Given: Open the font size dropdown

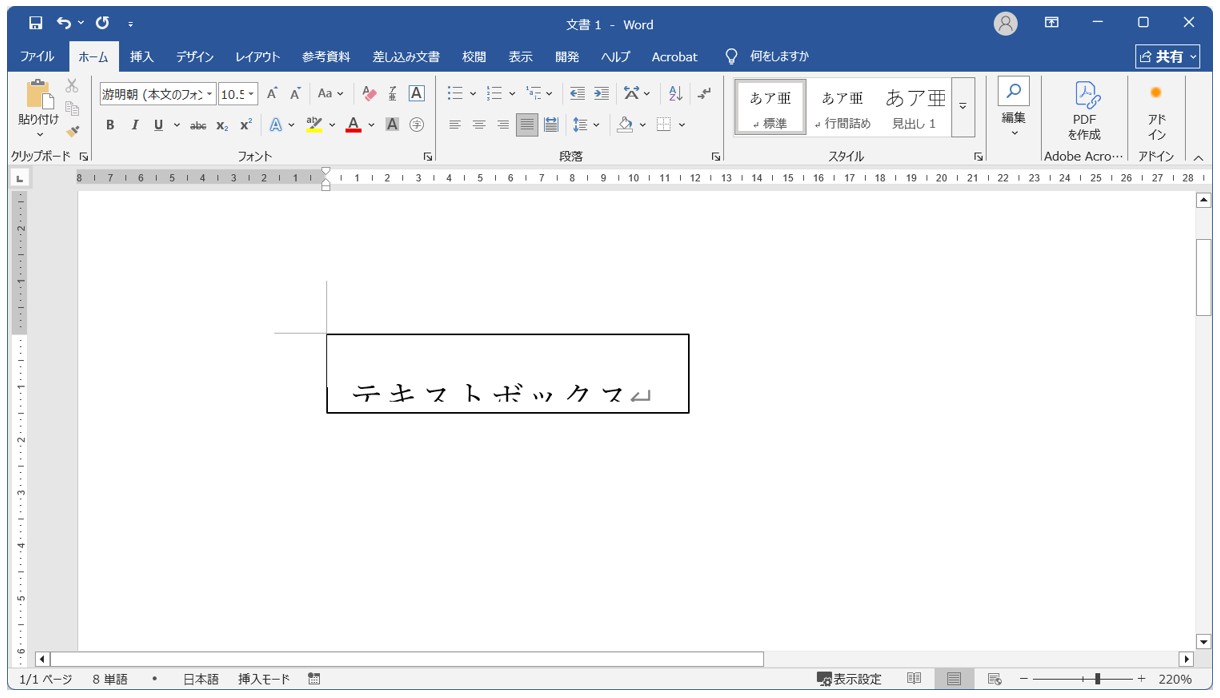Looking at the screenshot, I should [x=251, y=94].
